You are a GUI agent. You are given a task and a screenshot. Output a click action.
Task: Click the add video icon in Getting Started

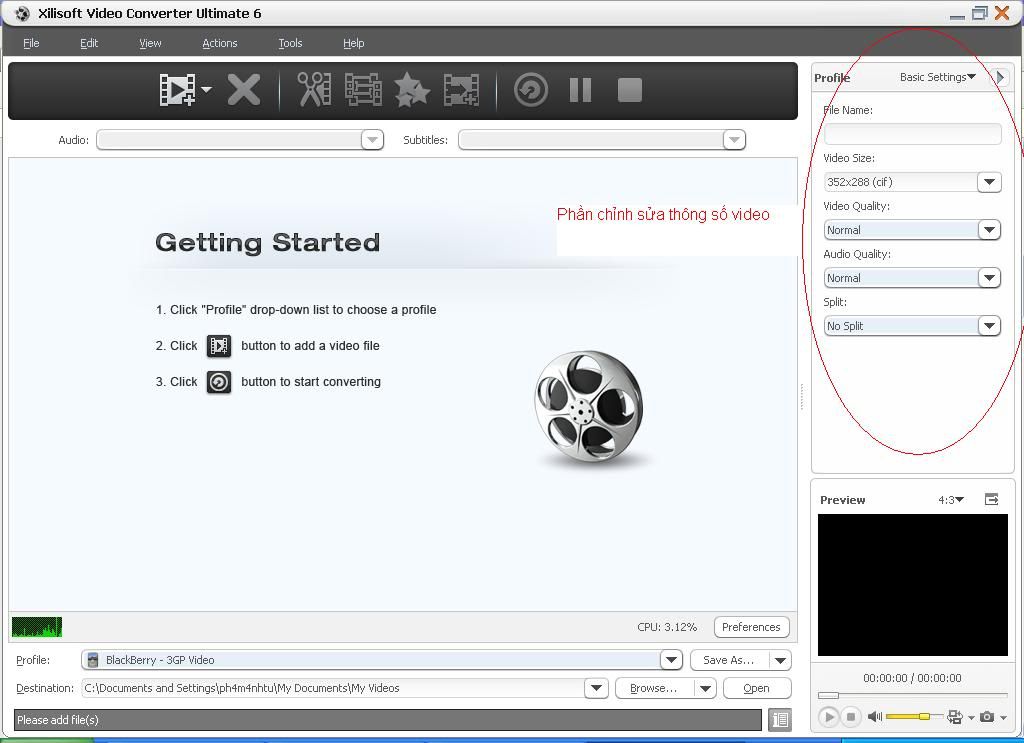(x=219, y=346)
